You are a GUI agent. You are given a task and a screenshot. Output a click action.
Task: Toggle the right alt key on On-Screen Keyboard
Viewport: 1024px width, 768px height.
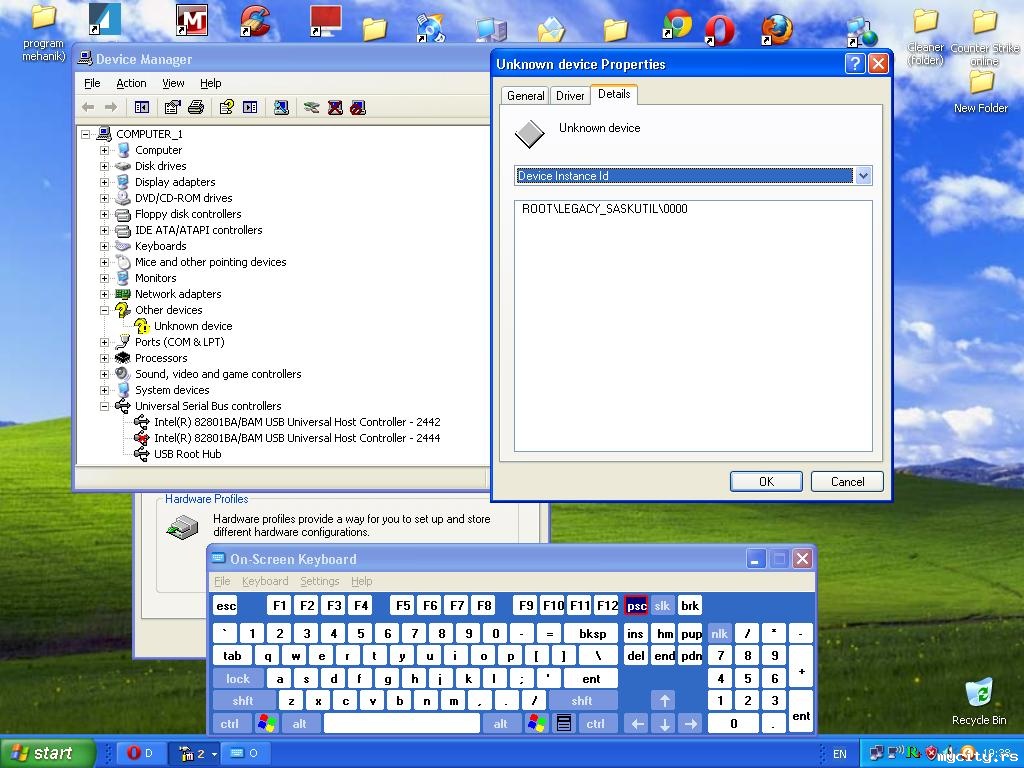(x=501, y=724)
